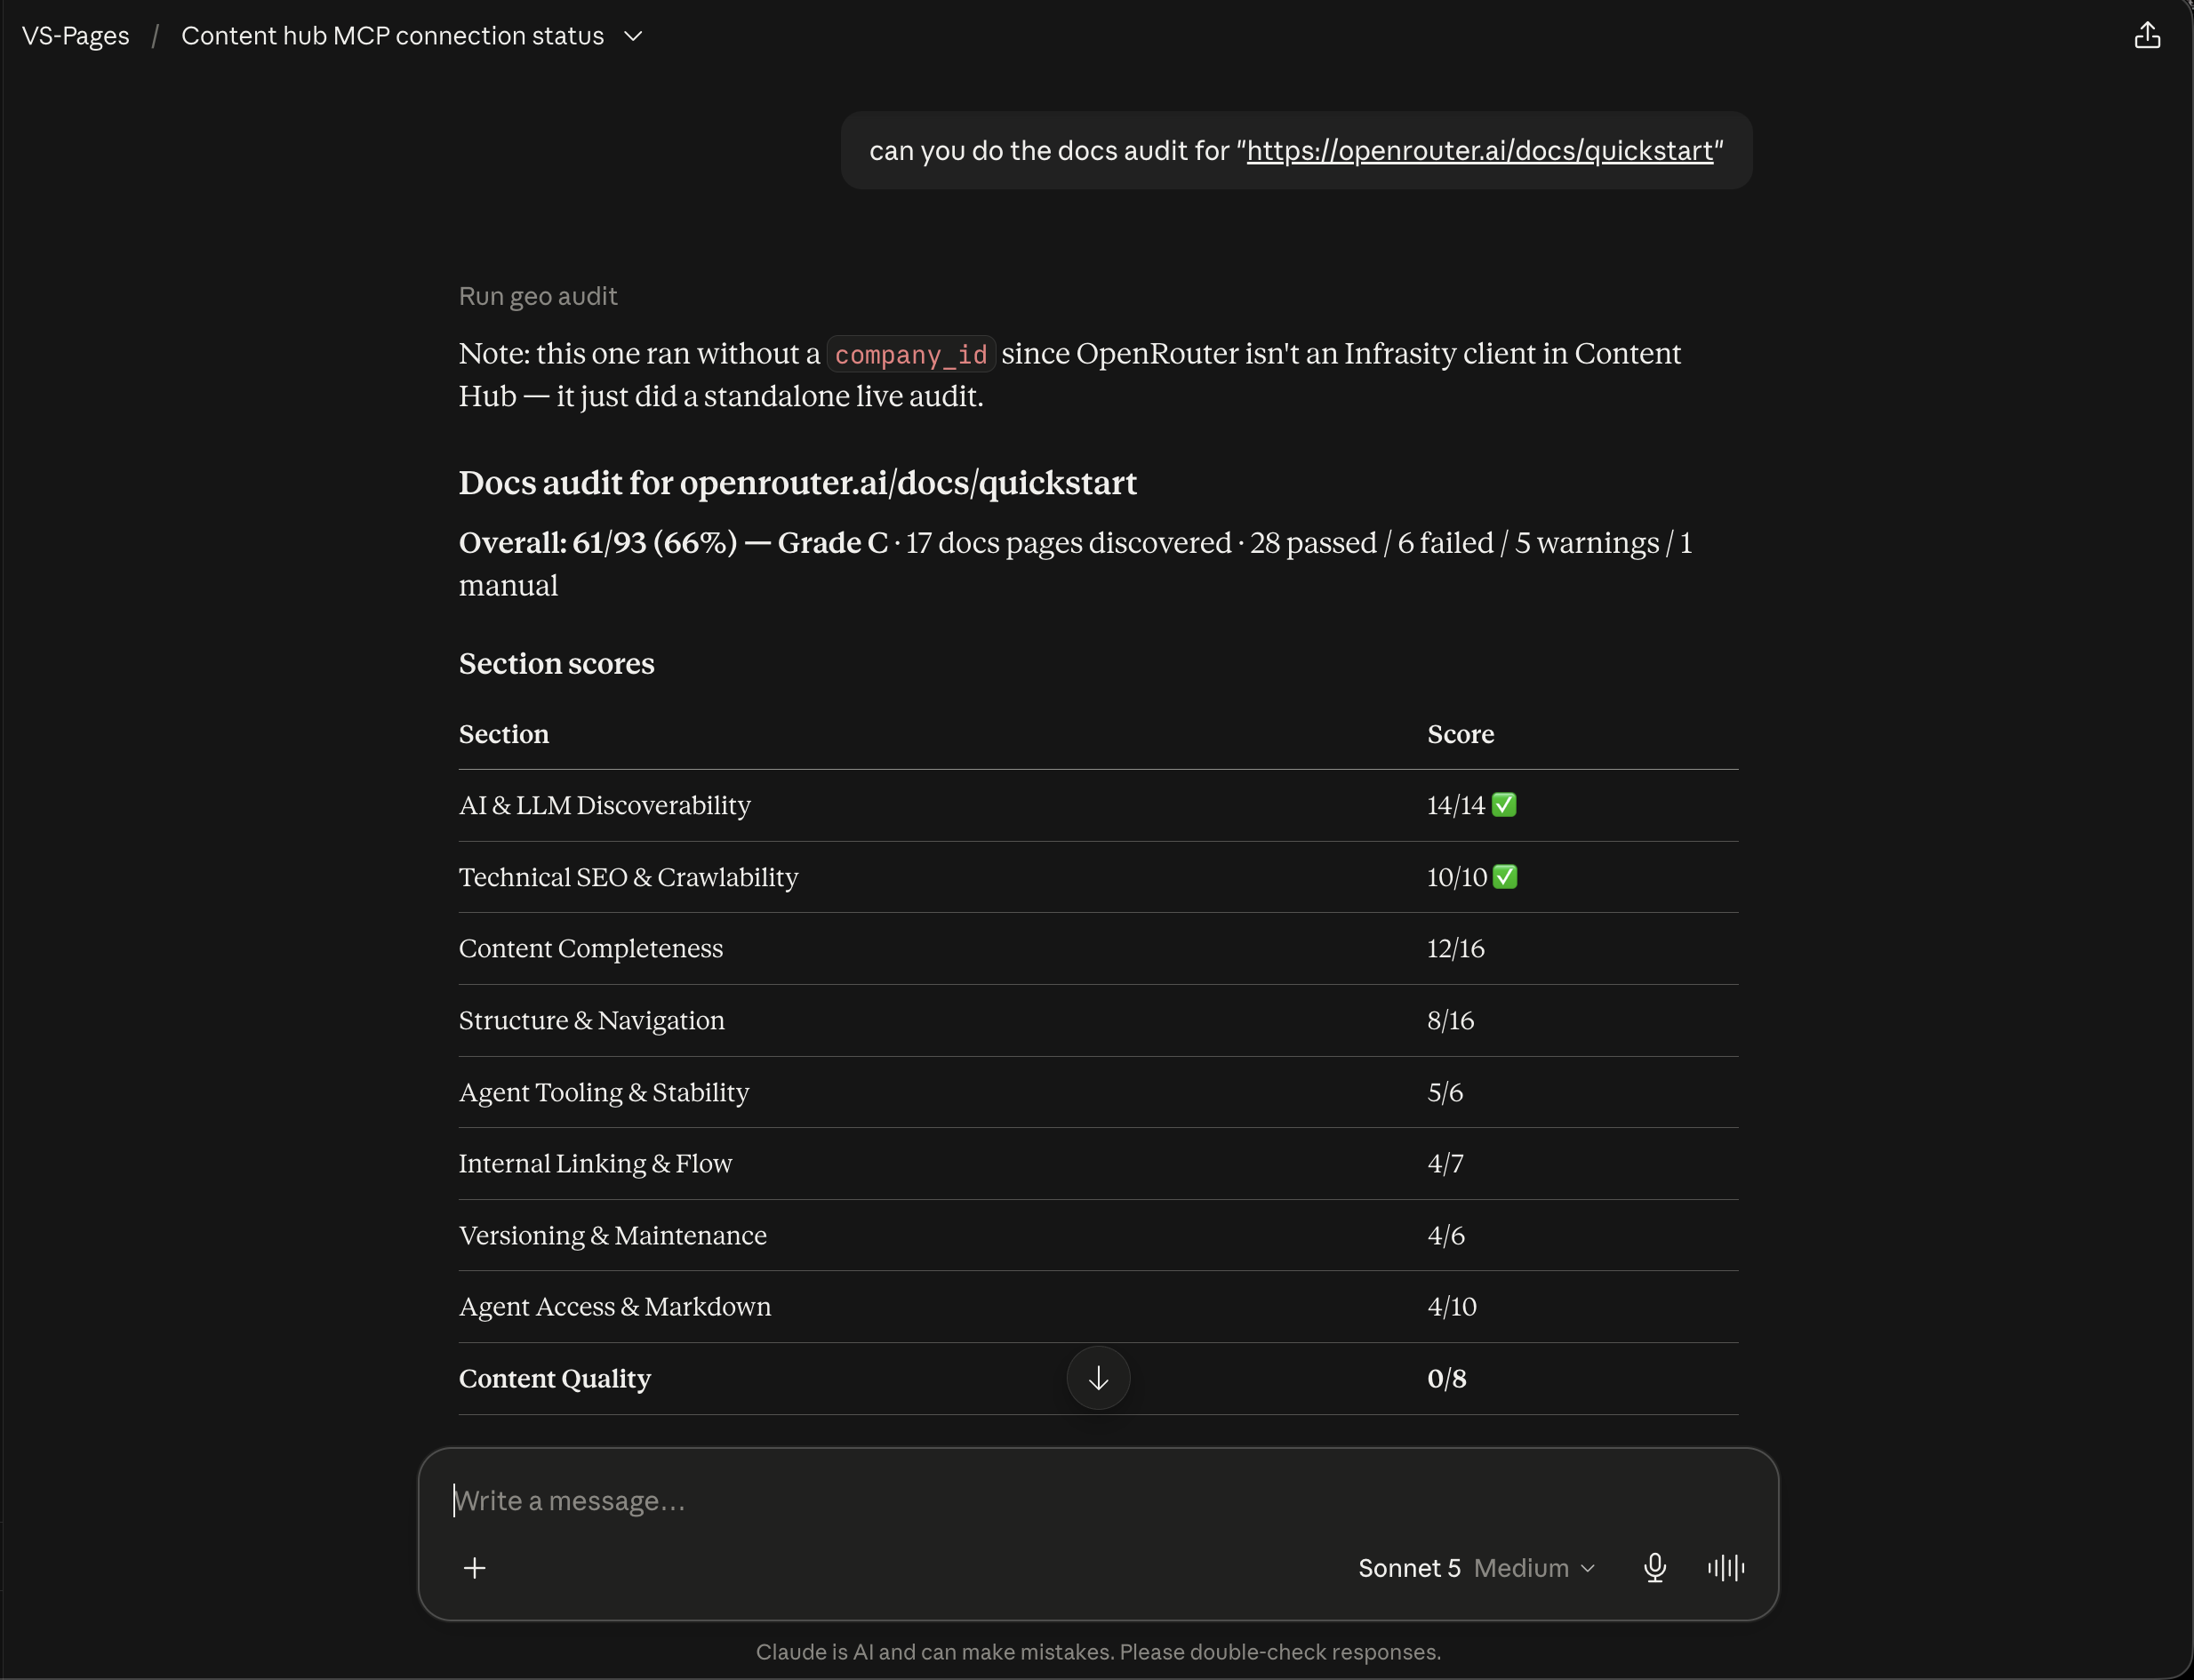Click the 4/6 score cell
Viewport: 2194px width, 1680px height.
1446,1235
